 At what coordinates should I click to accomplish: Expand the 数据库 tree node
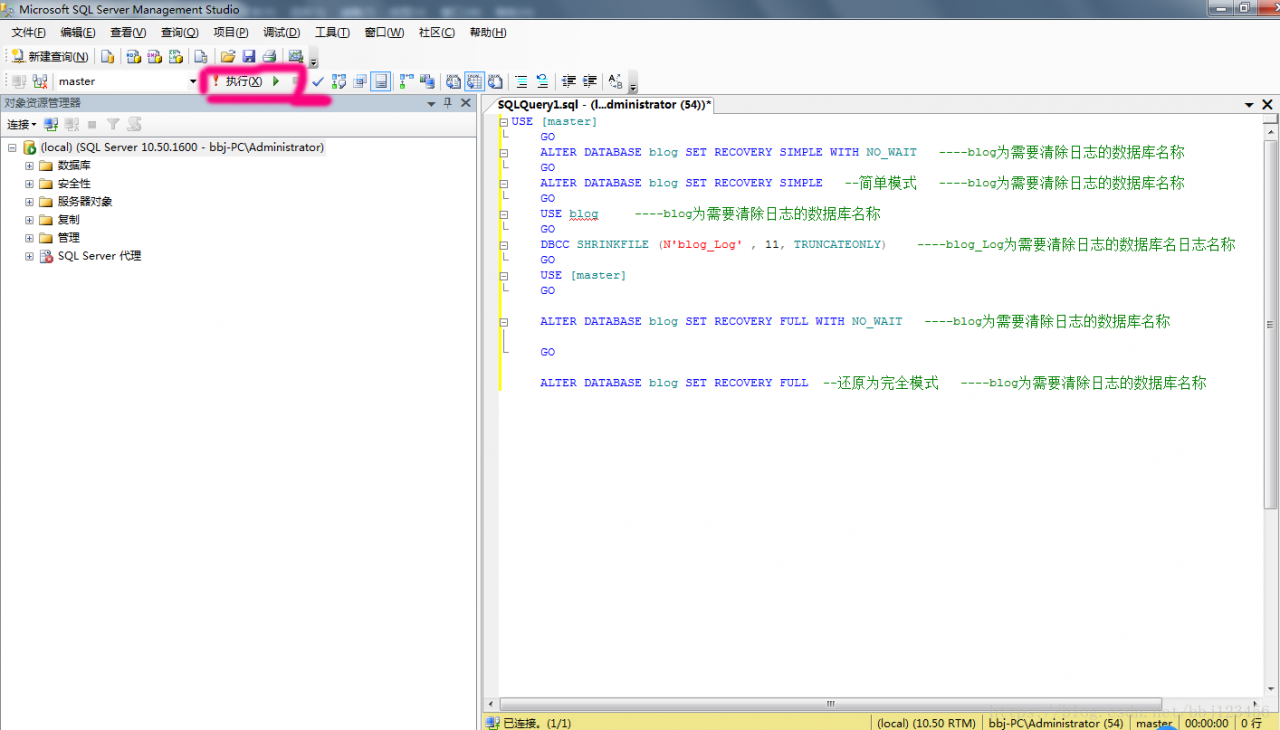coord(29,165)
